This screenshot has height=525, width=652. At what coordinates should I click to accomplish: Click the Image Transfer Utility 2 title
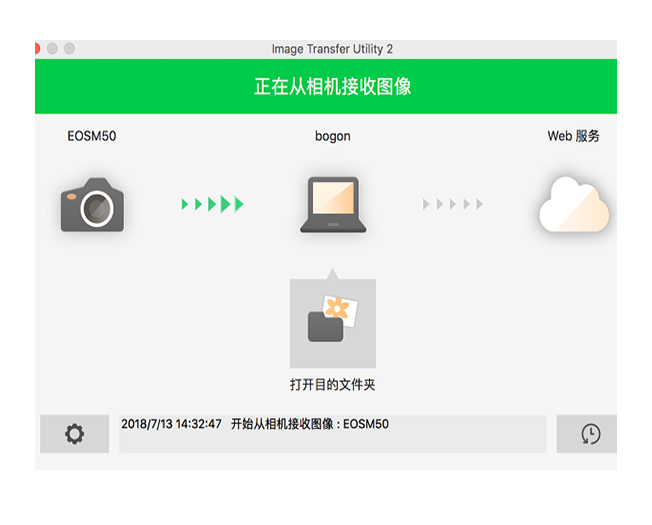332,49
